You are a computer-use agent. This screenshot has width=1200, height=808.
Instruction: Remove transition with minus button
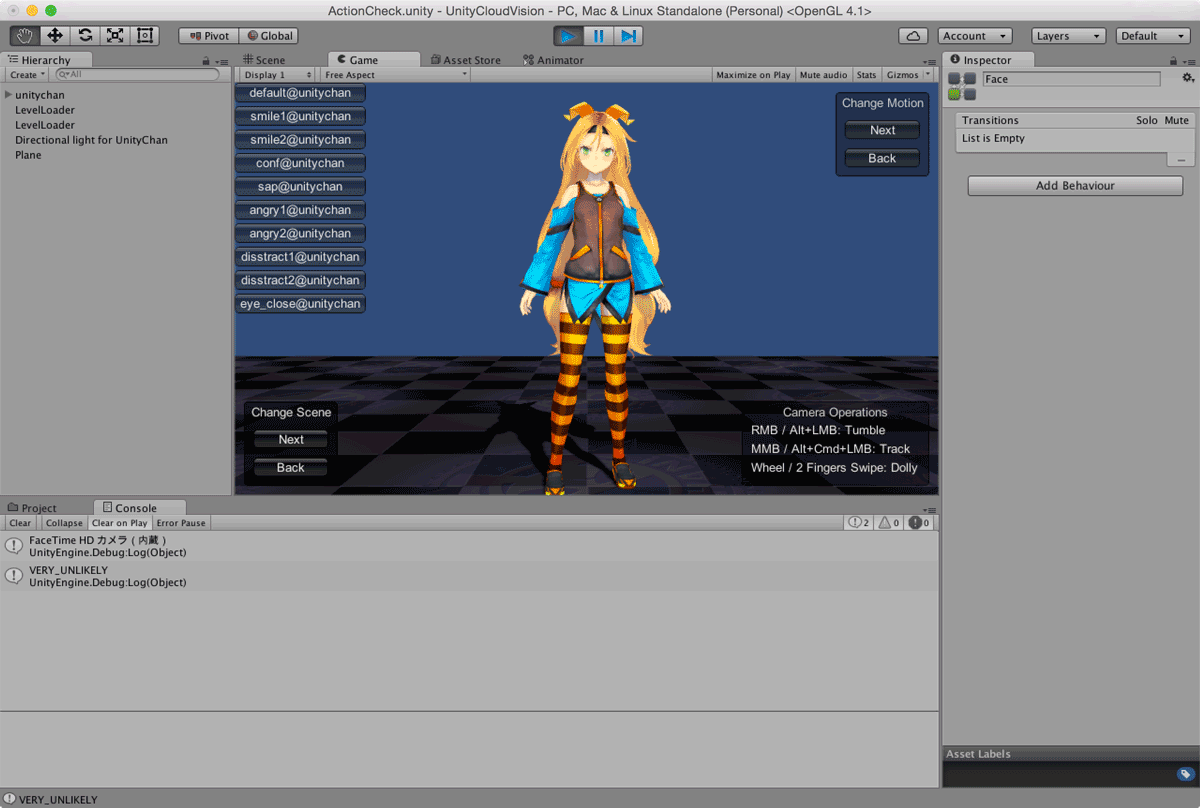coord(1181,160)
